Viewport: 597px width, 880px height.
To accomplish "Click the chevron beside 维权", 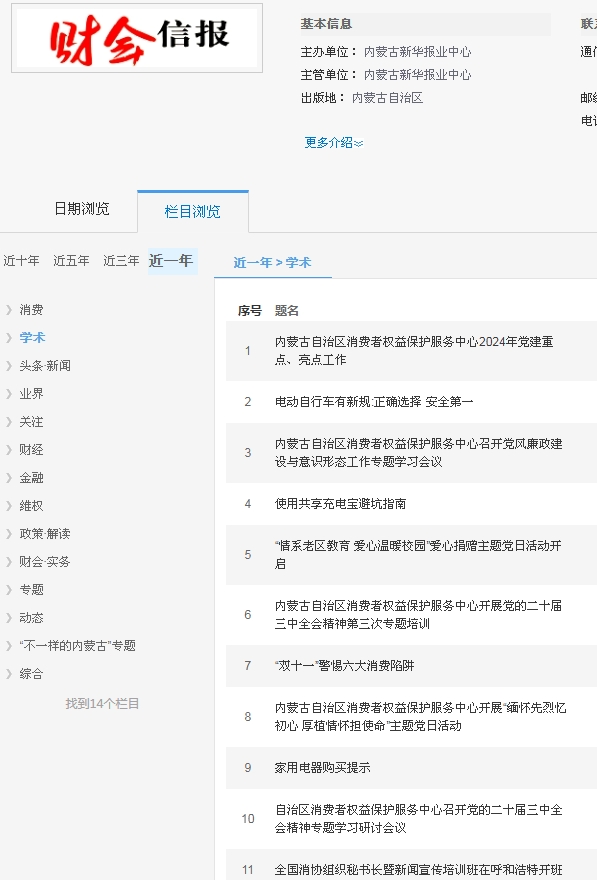I will click(x=8, y=506).
